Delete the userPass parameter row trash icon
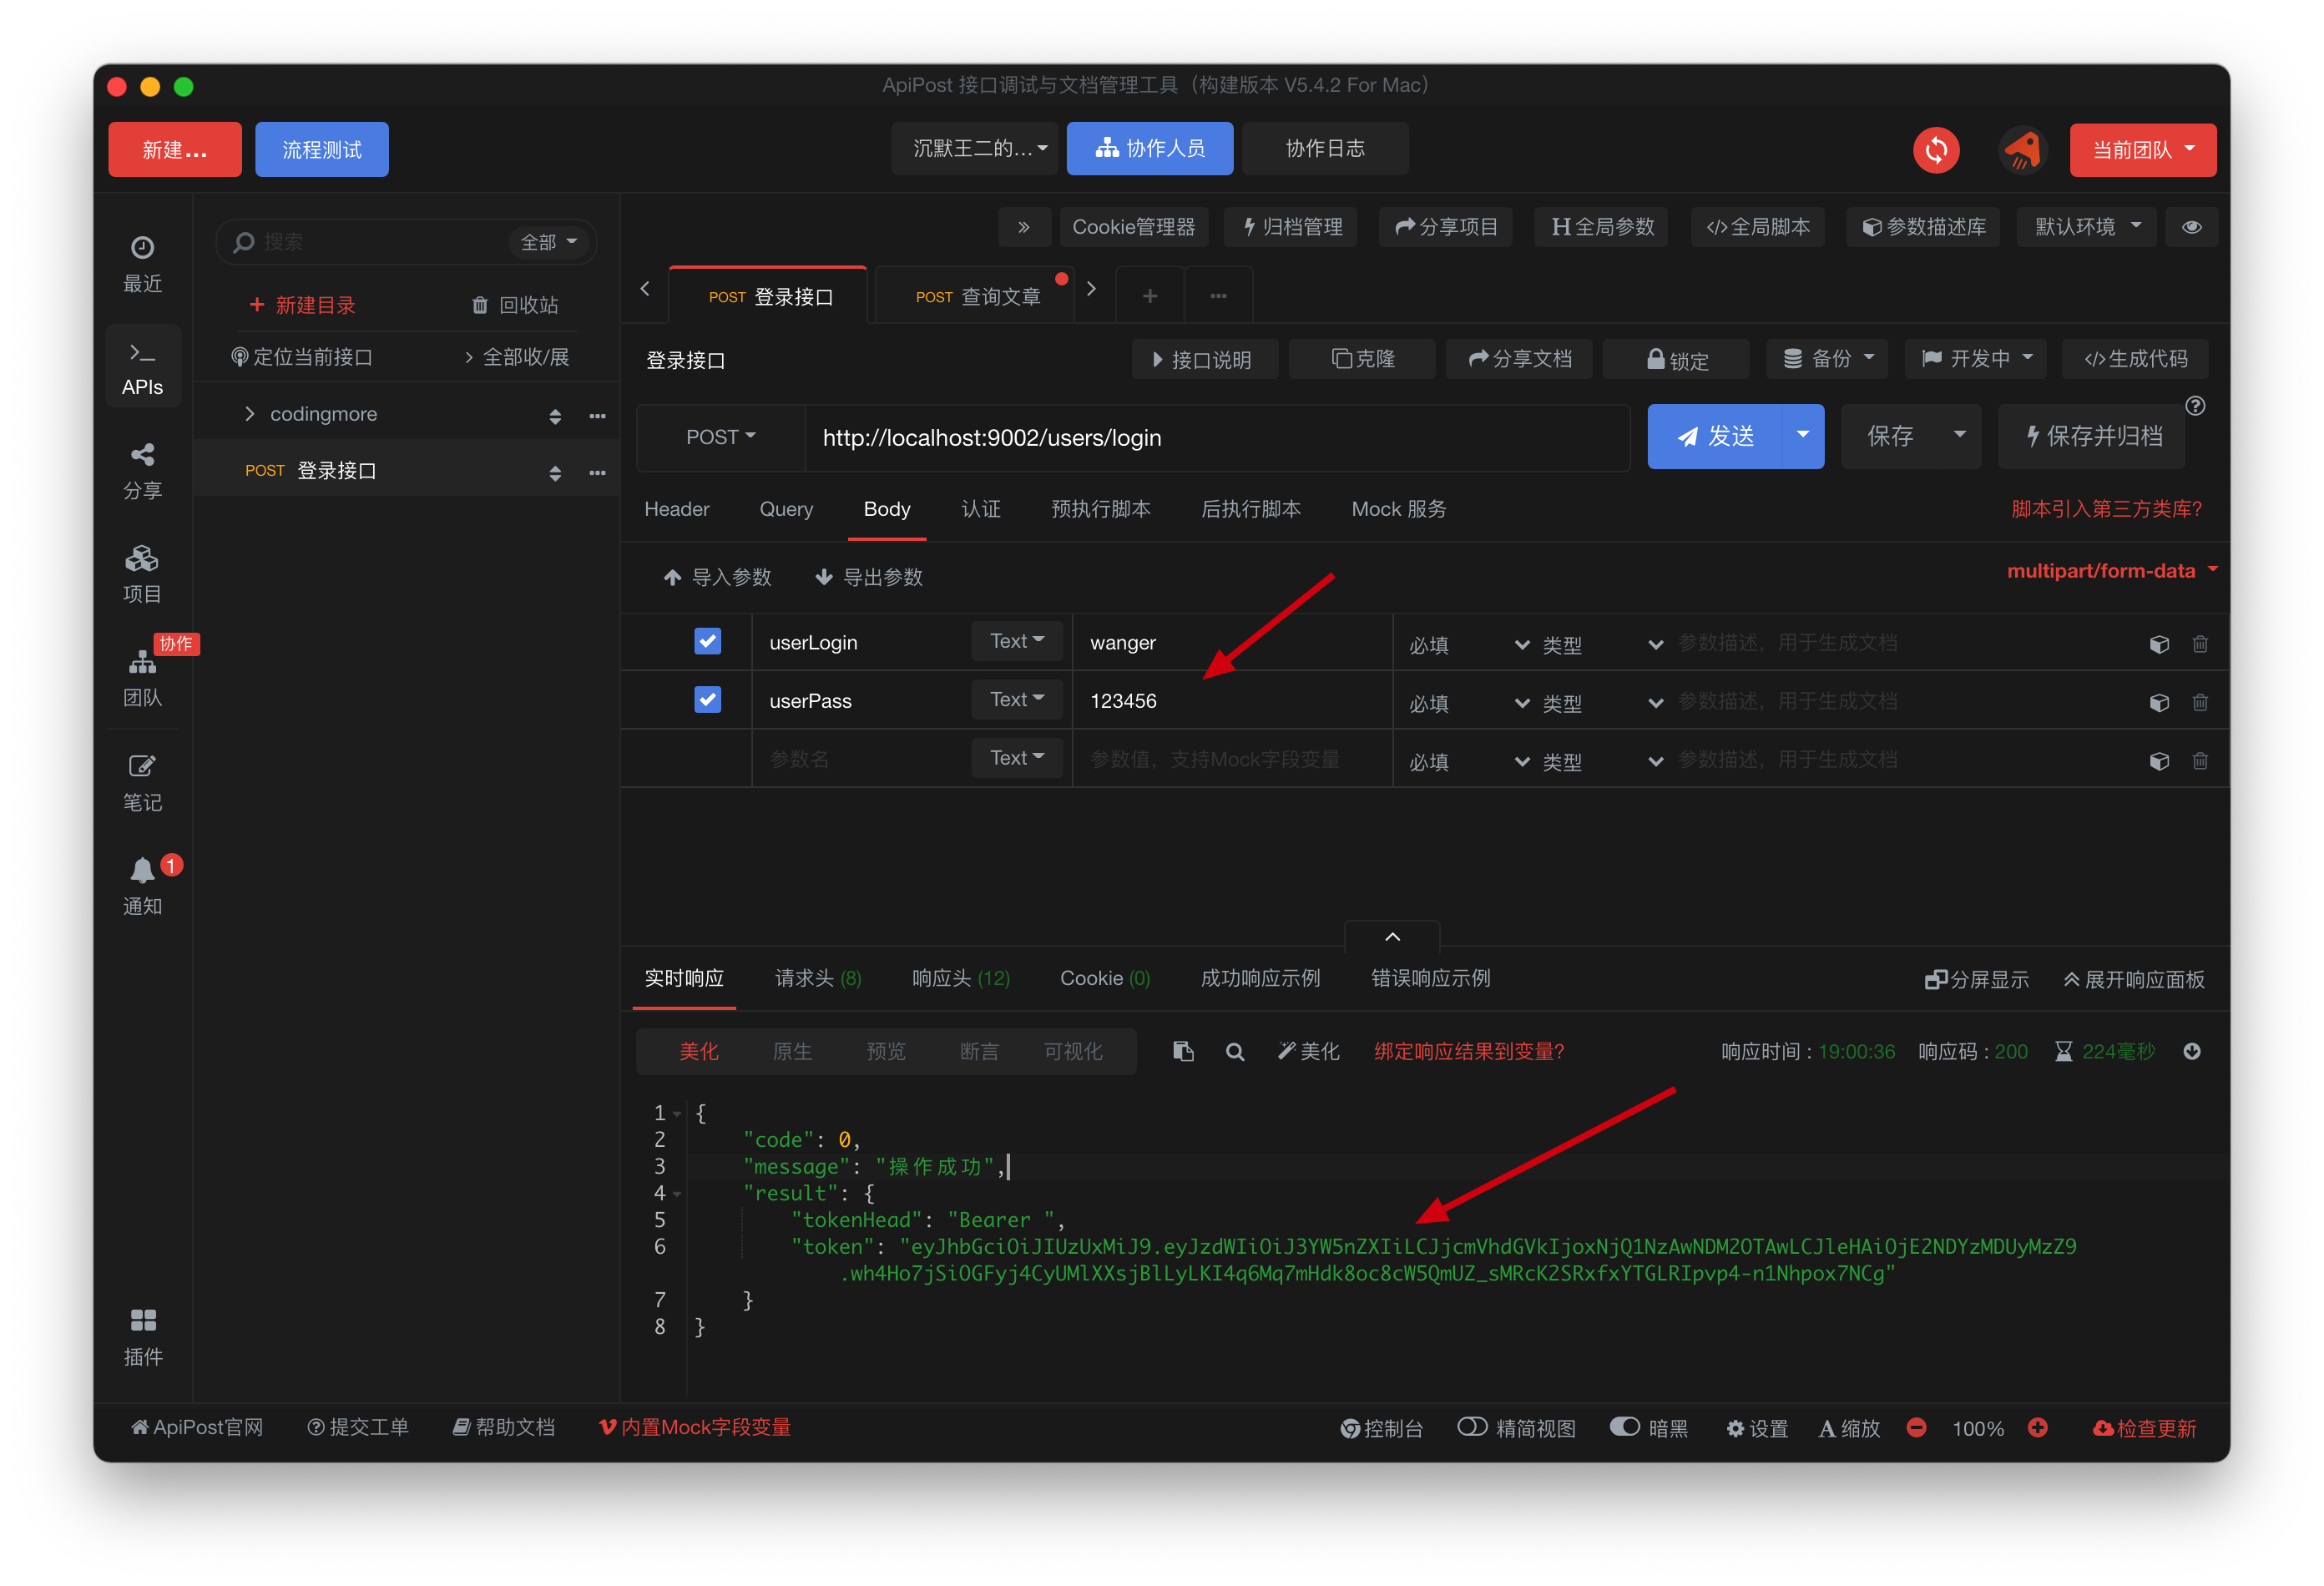This screenshot has width=2324, height=1586. pyautogui.click(x=2200, y=703)
